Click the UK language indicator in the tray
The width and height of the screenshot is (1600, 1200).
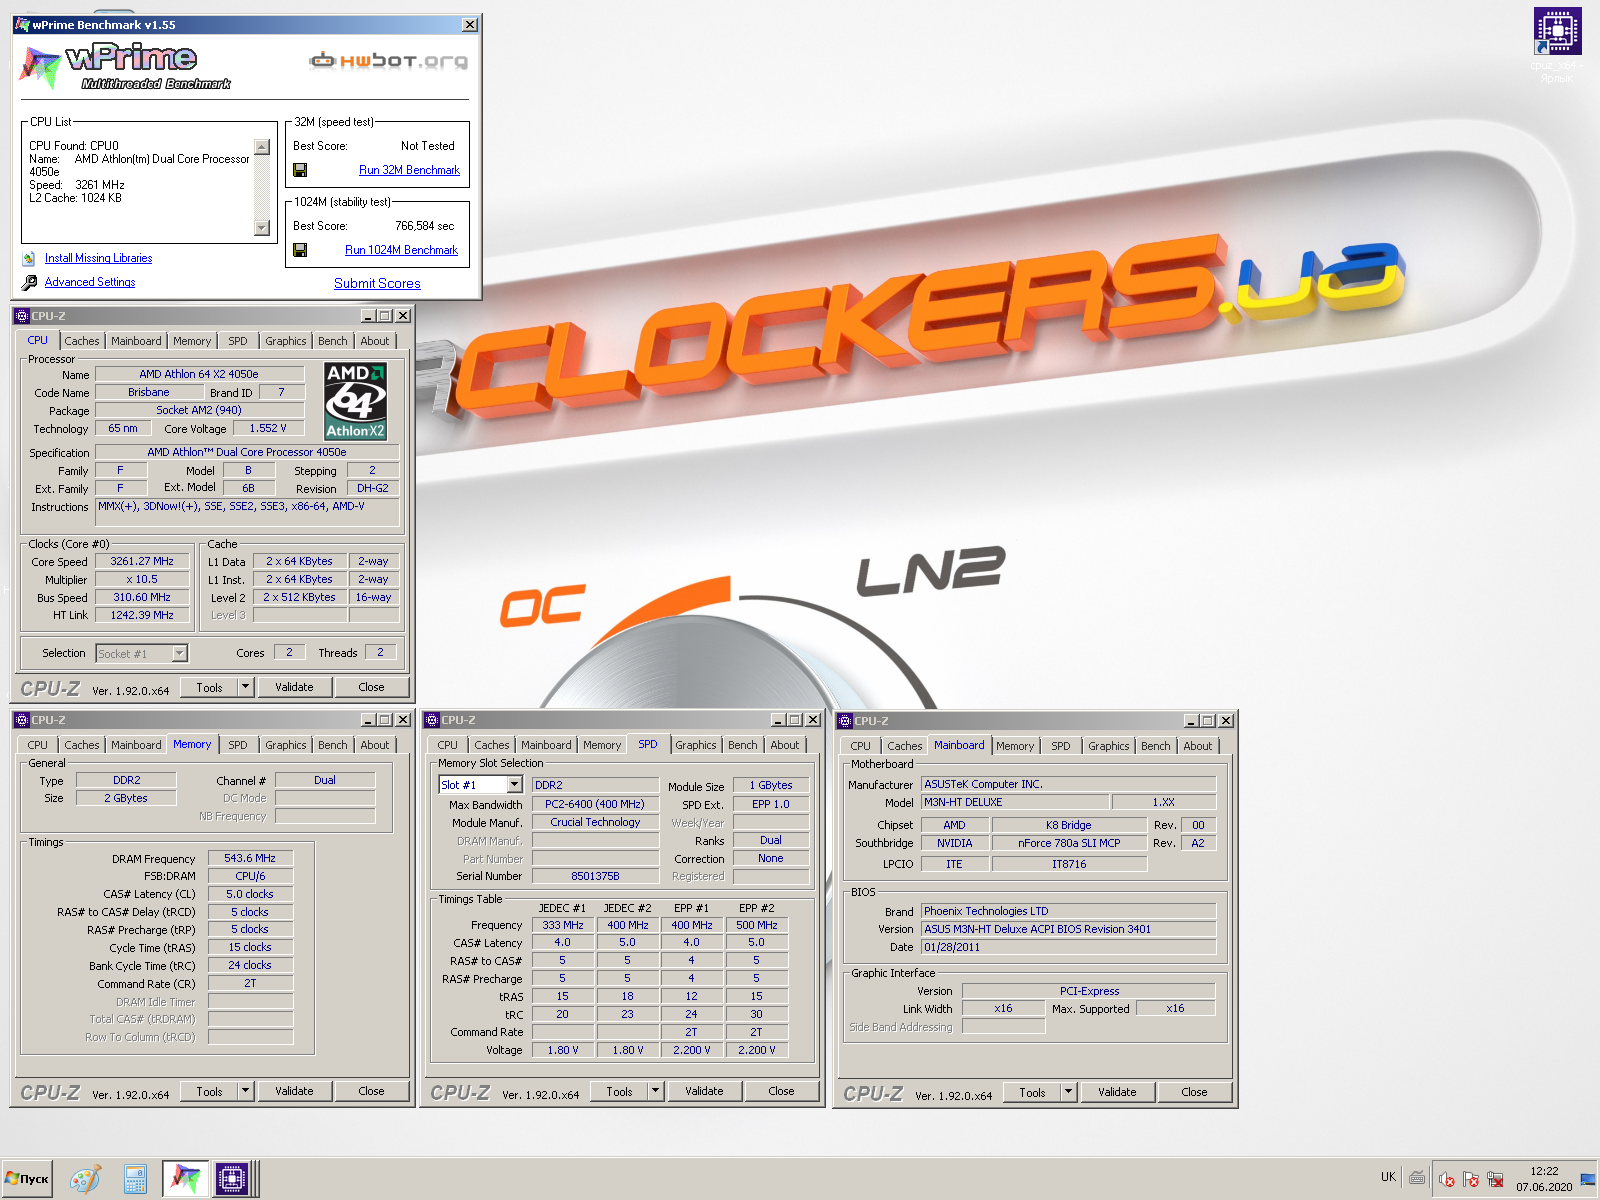1388,1177
